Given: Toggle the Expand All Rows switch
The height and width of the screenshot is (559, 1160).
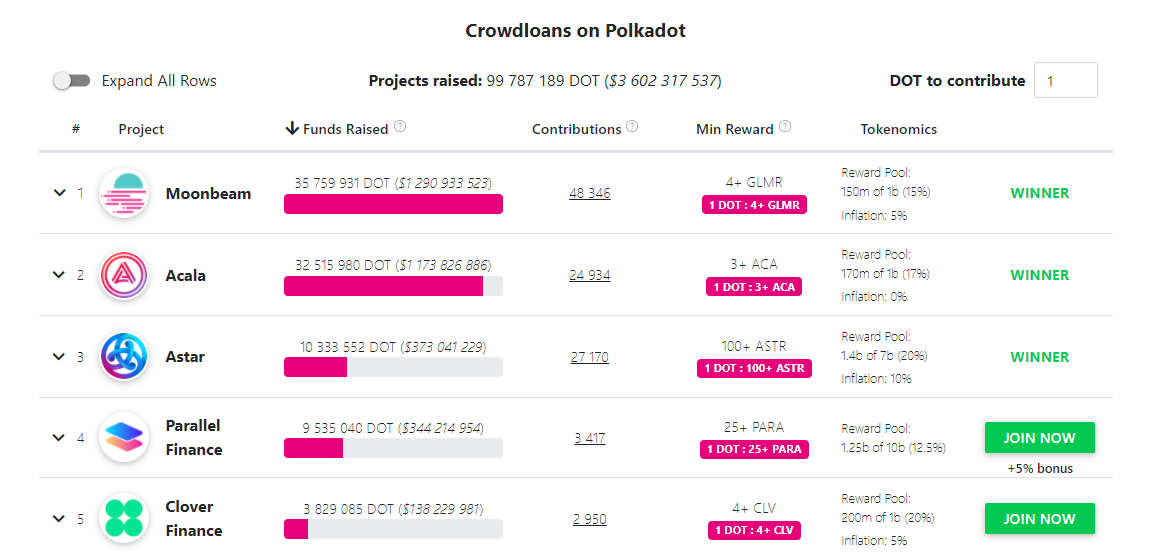Looking at the screenshot, I should [72, 81].
